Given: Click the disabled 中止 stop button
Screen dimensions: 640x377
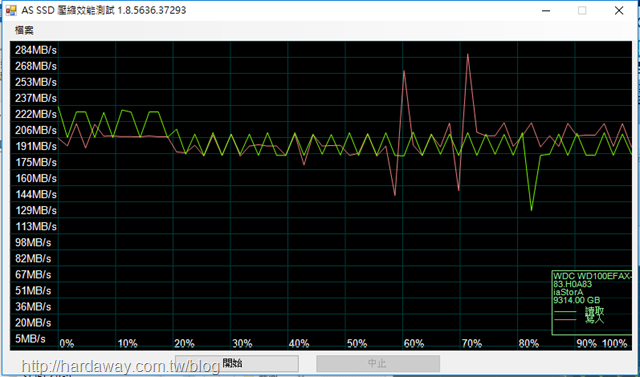Looking at the screenshot, I should pyautogui.click(x=378, y=363).
